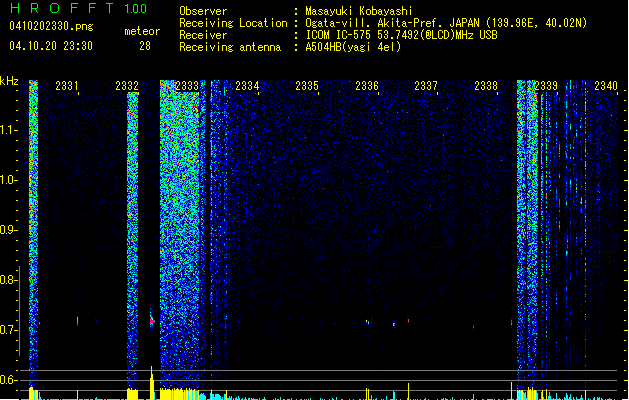Click the 2335 time marker

[307, 86]
